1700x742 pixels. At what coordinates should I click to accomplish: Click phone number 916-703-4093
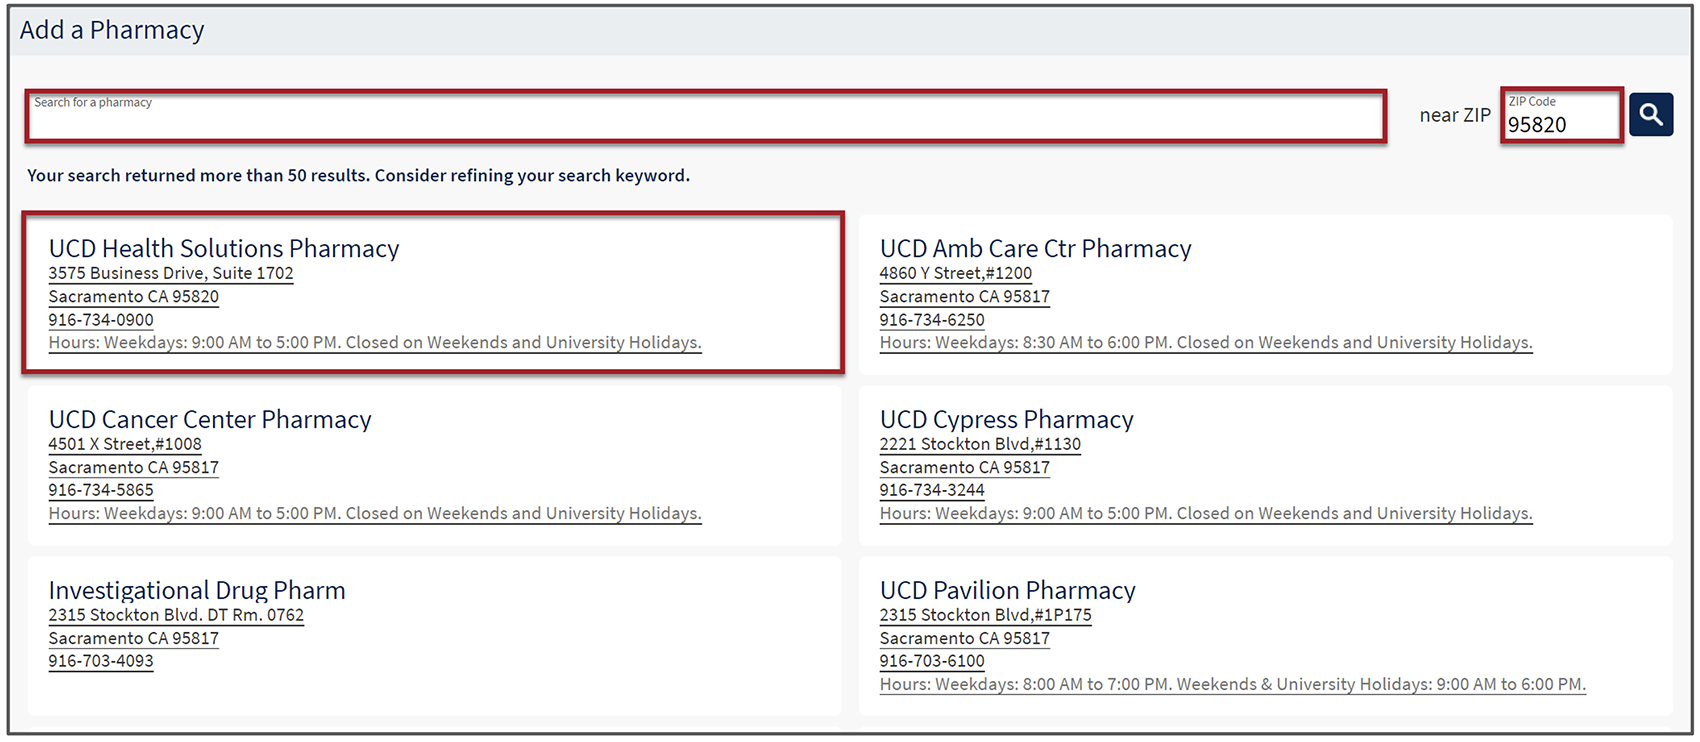pyautogui.click(x=101, y=662)
